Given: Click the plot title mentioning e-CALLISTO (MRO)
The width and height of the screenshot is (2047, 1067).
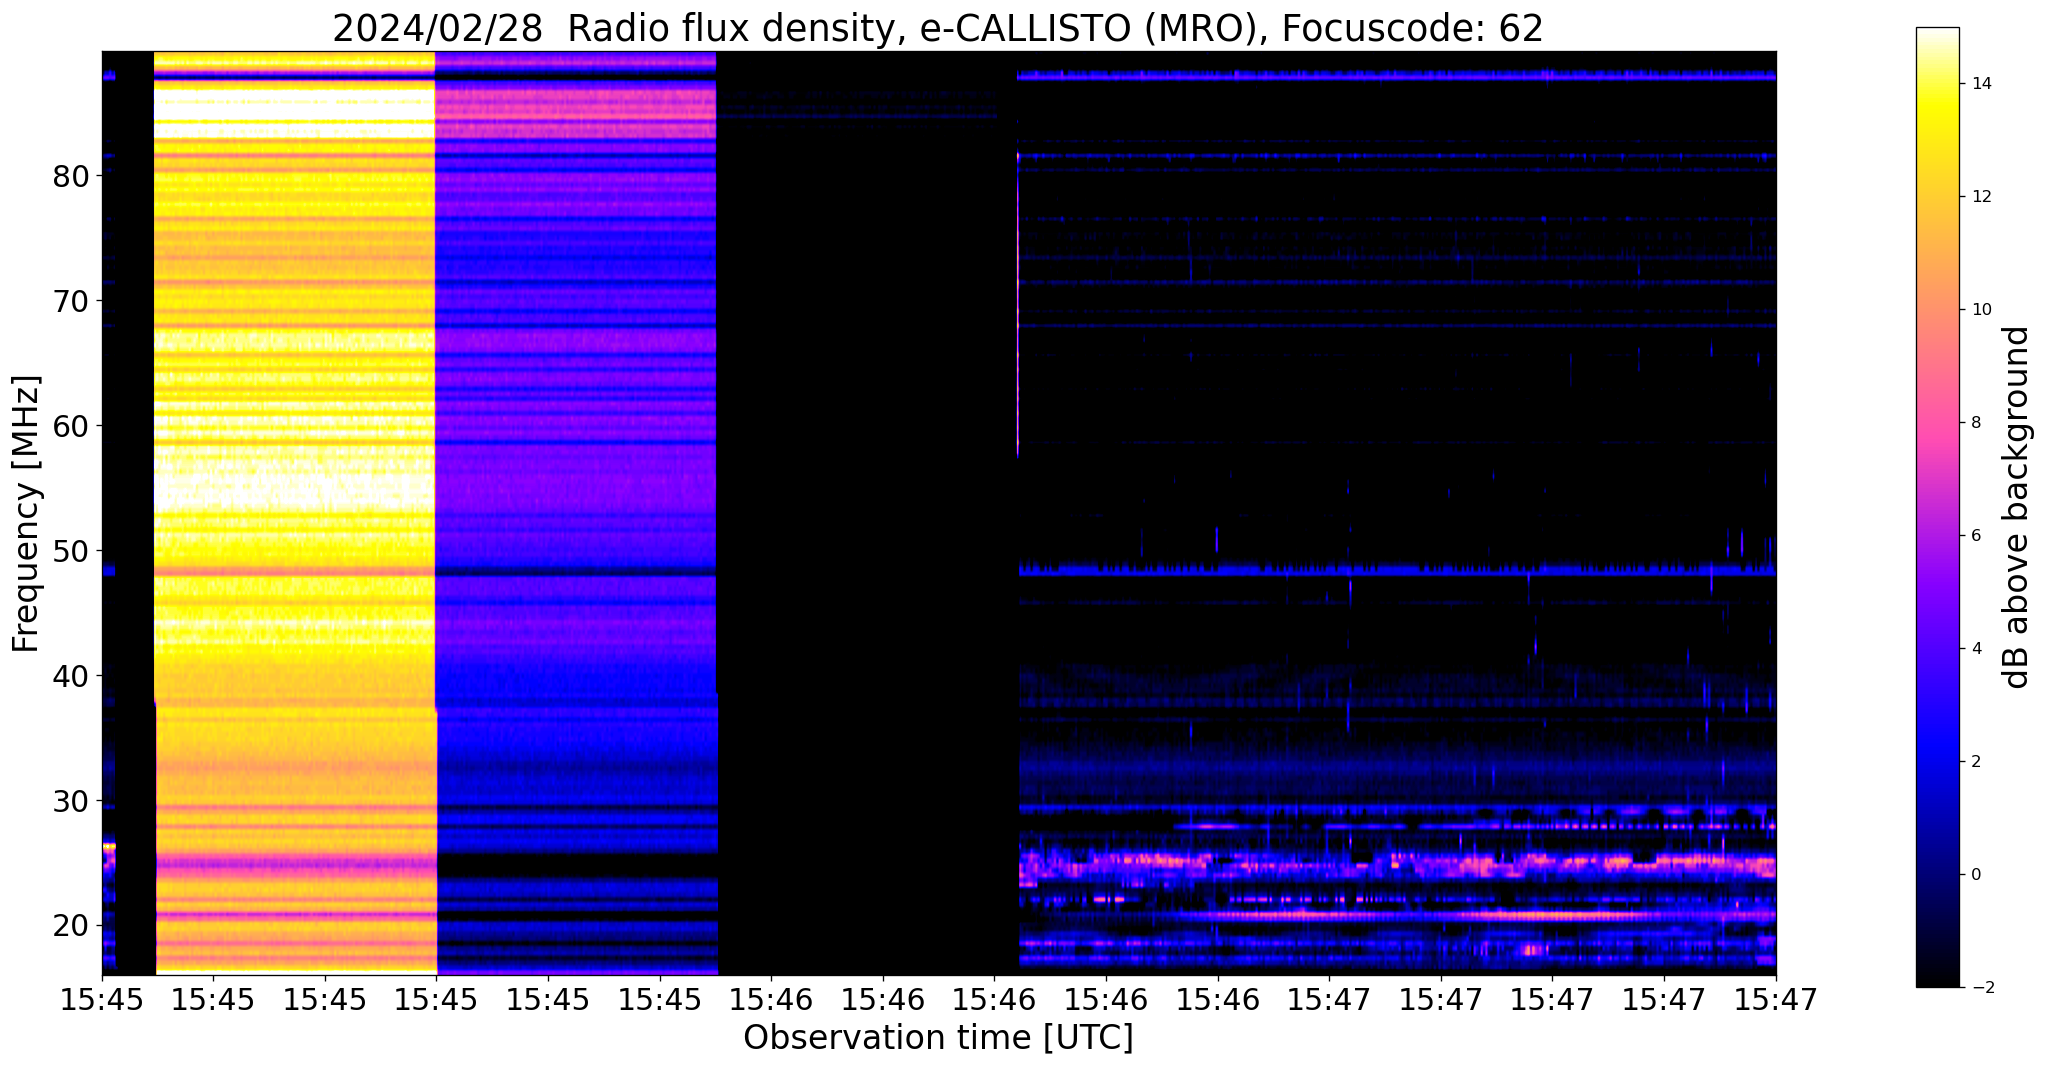Looking at the screenshot, I should [x=938, y=28].
